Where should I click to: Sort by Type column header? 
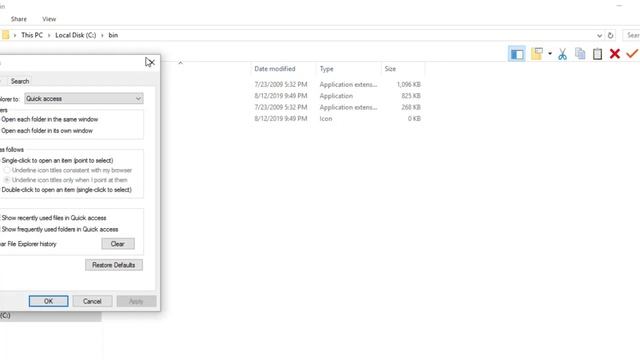[327, 69]
